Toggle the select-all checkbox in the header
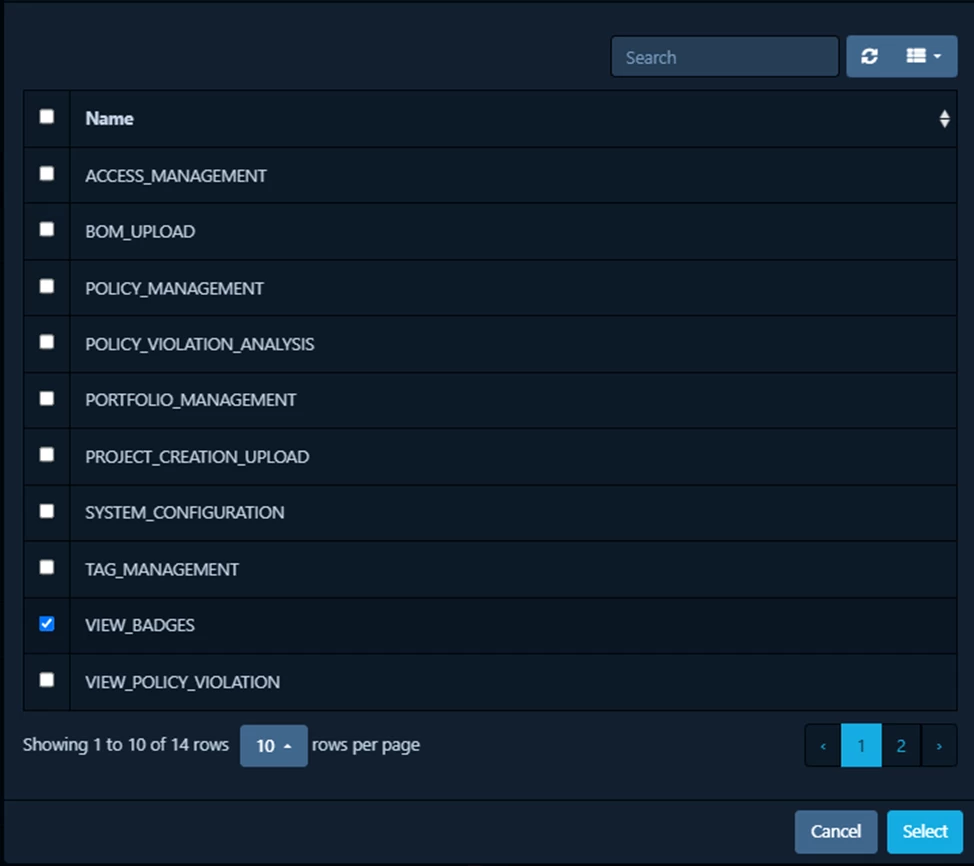 coord(46,116)
